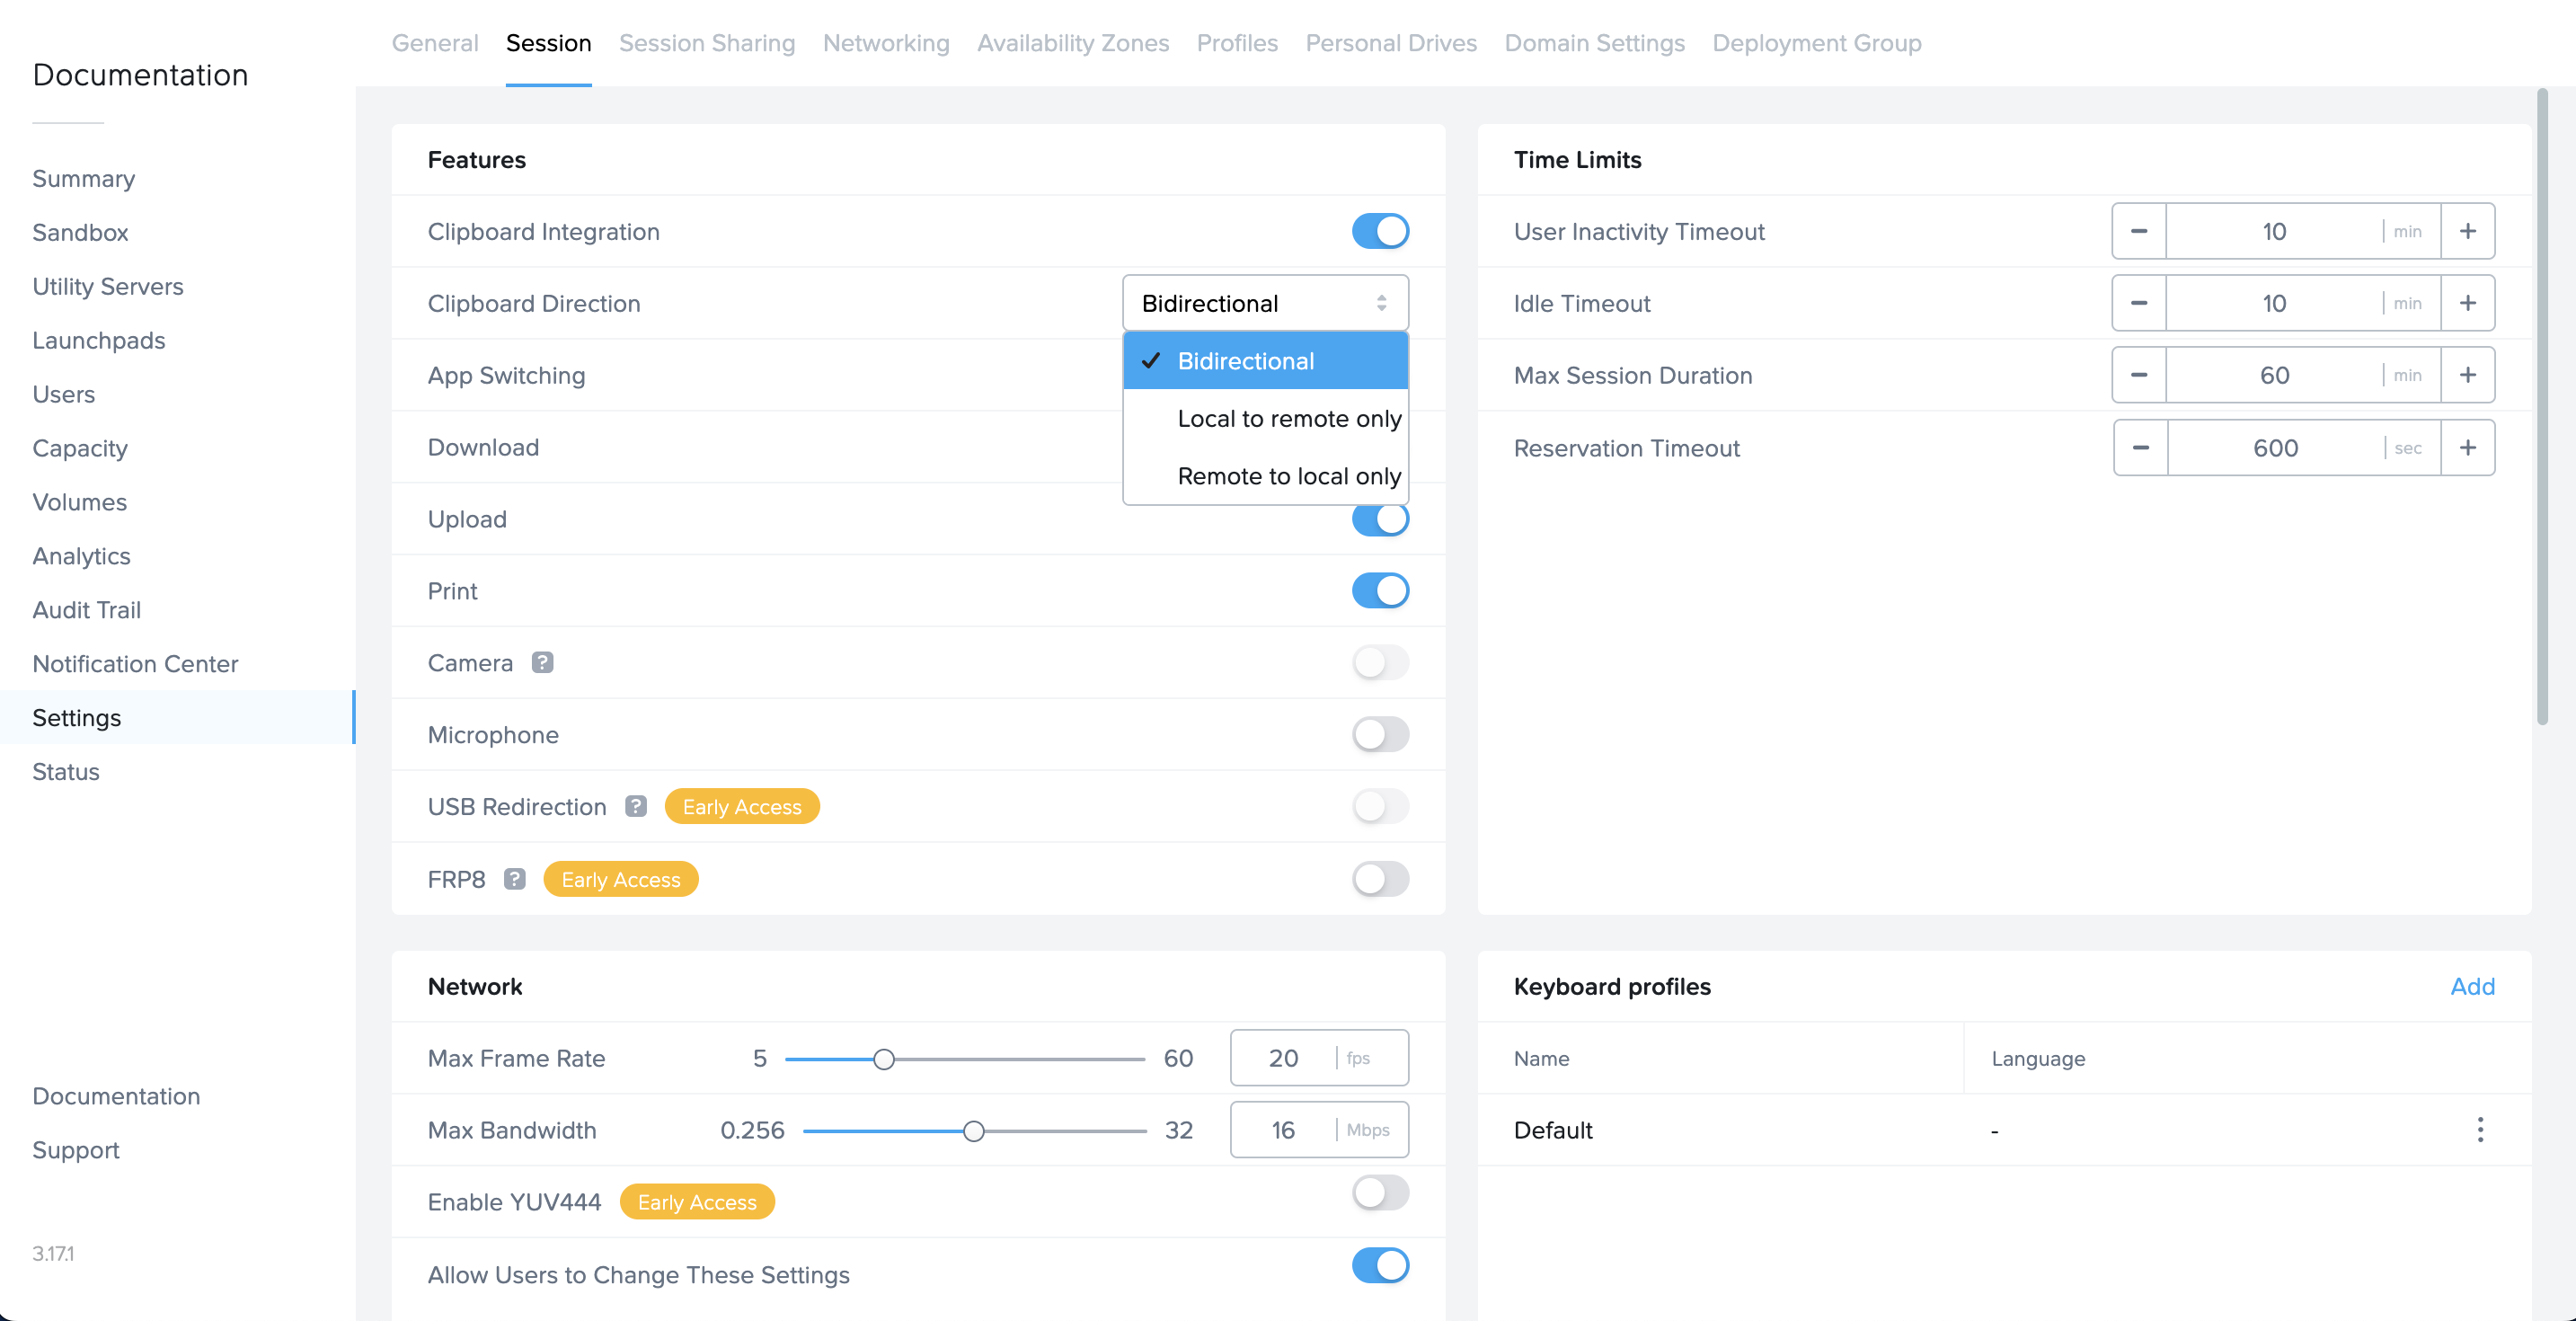The height and width of the screenshot is (1321, 2576).
Task: Increase Idle Timeout with plus button
Action: [2468, 303]
